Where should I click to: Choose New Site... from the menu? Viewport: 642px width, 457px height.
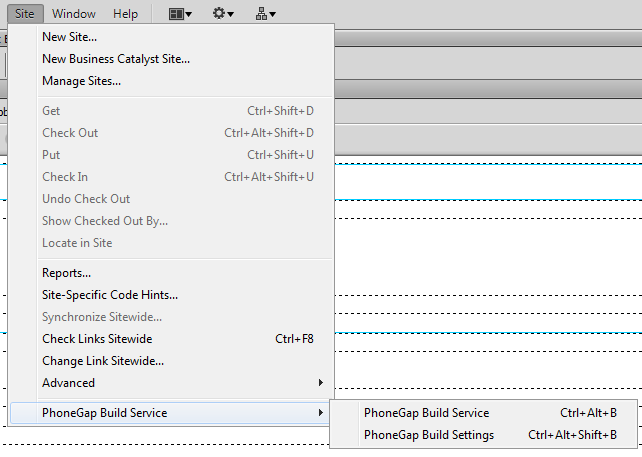(x=69, y=37)
